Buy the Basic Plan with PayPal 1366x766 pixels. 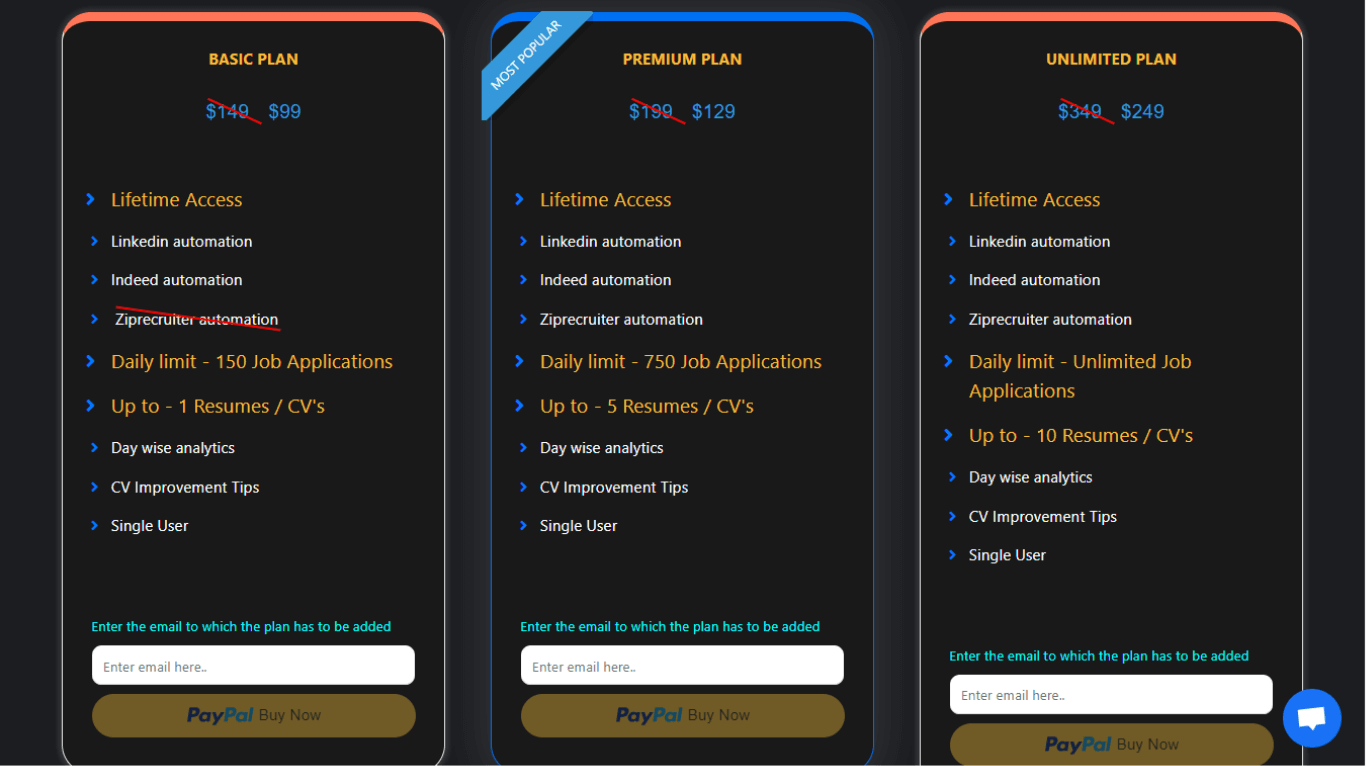tap(254, 715)
